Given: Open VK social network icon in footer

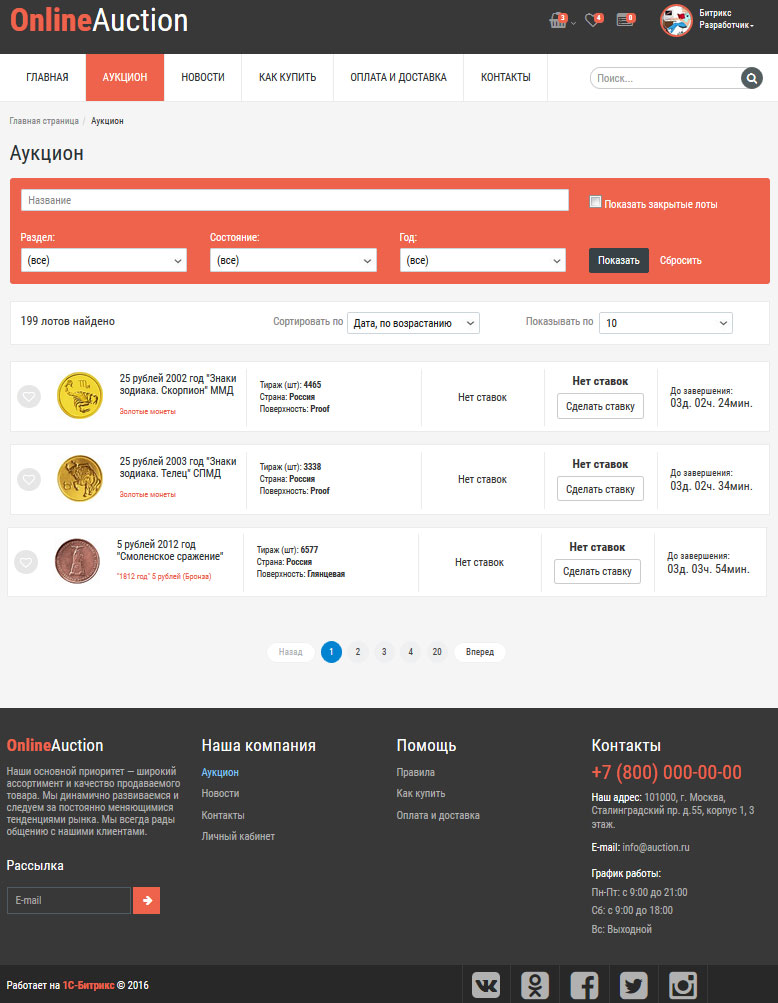Looking at the screenshot, I should pos(486,985).
